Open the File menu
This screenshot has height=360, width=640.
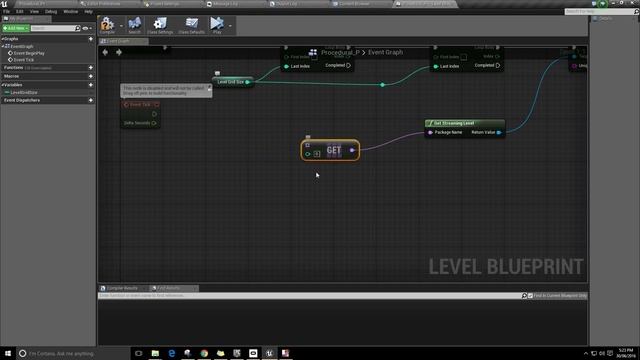click(6, 11)
